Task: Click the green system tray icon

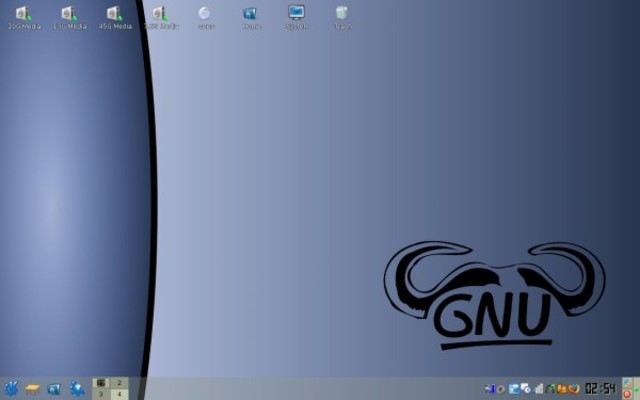Action: [x=551, y=389]
